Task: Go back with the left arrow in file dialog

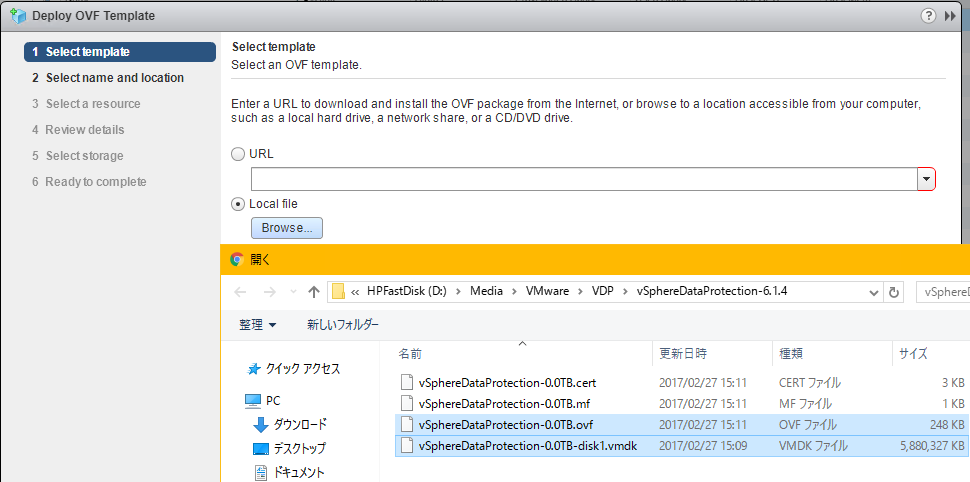Action: coord(240,292)
